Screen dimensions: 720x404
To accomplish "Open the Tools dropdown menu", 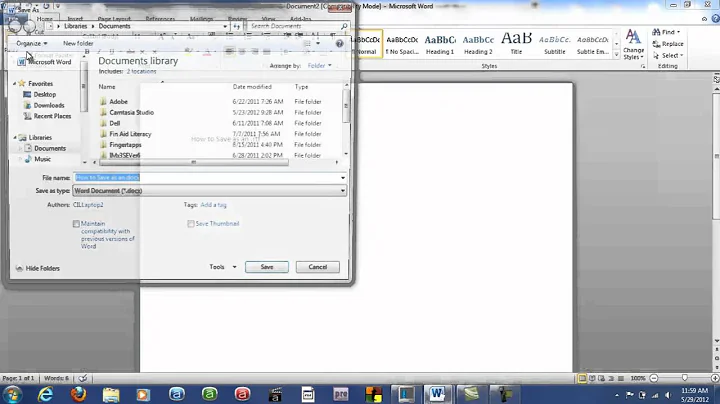I will pos(223,267).
